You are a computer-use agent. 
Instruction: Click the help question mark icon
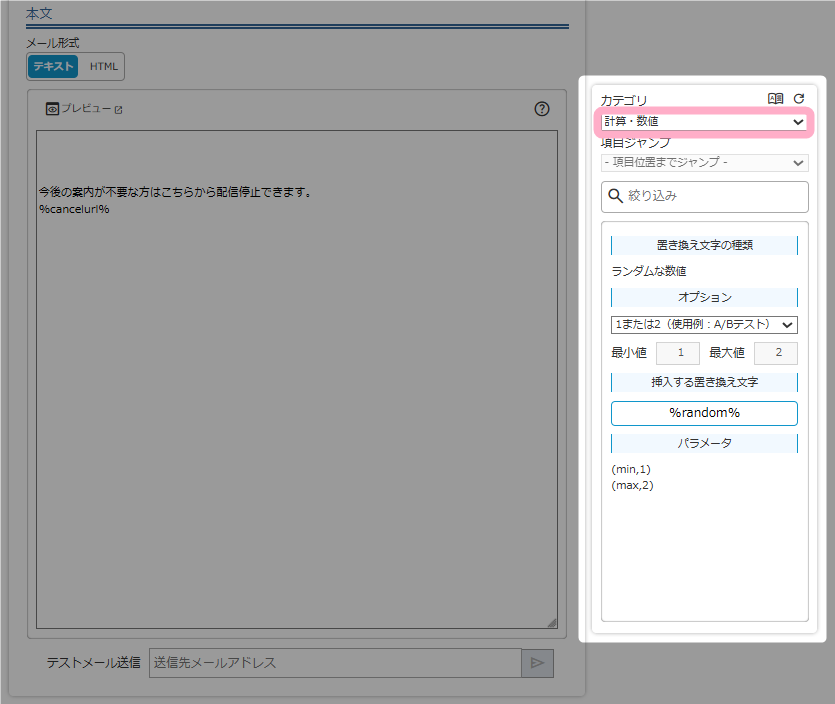[542, 109]
